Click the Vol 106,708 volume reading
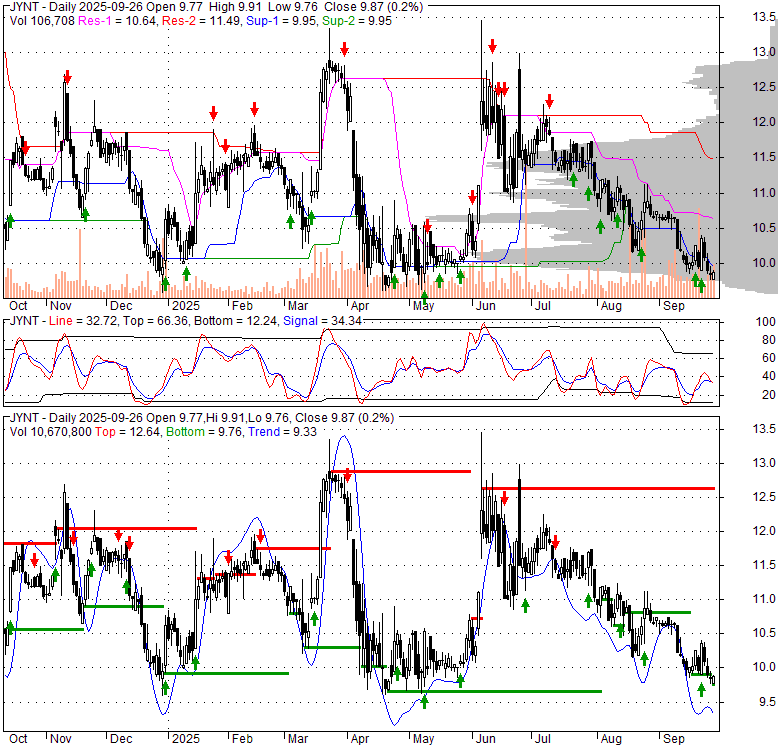Screen dimensions: 780x745 point(42,21)
